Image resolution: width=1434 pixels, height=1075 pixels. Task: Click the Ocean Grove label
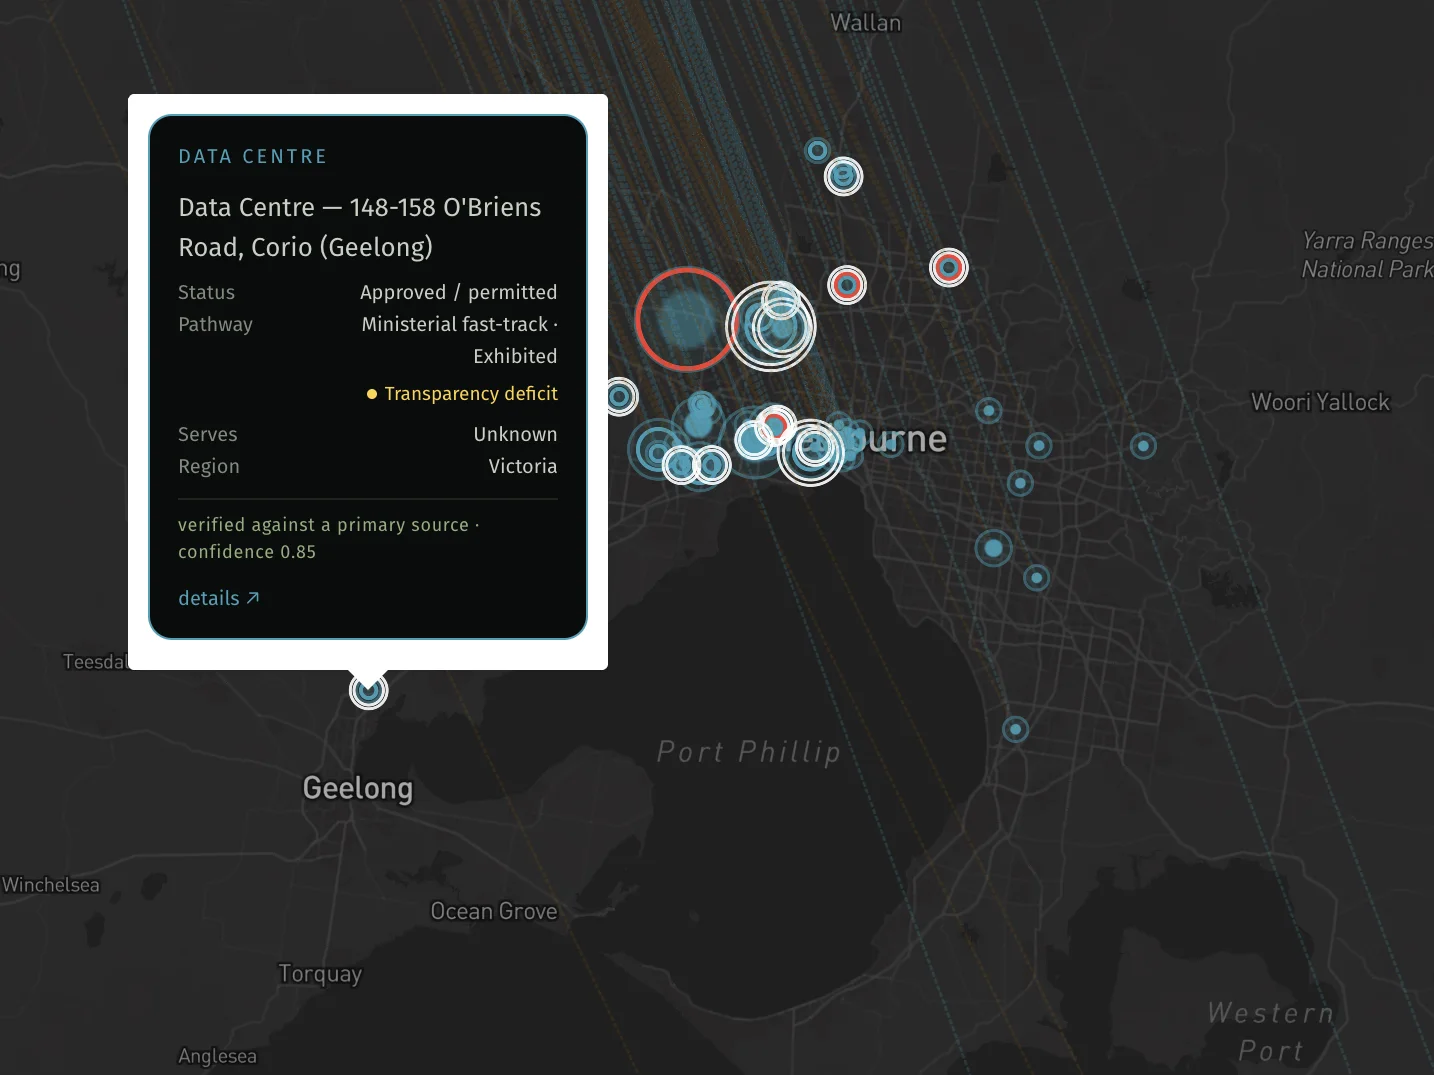(x=494, y=911)
